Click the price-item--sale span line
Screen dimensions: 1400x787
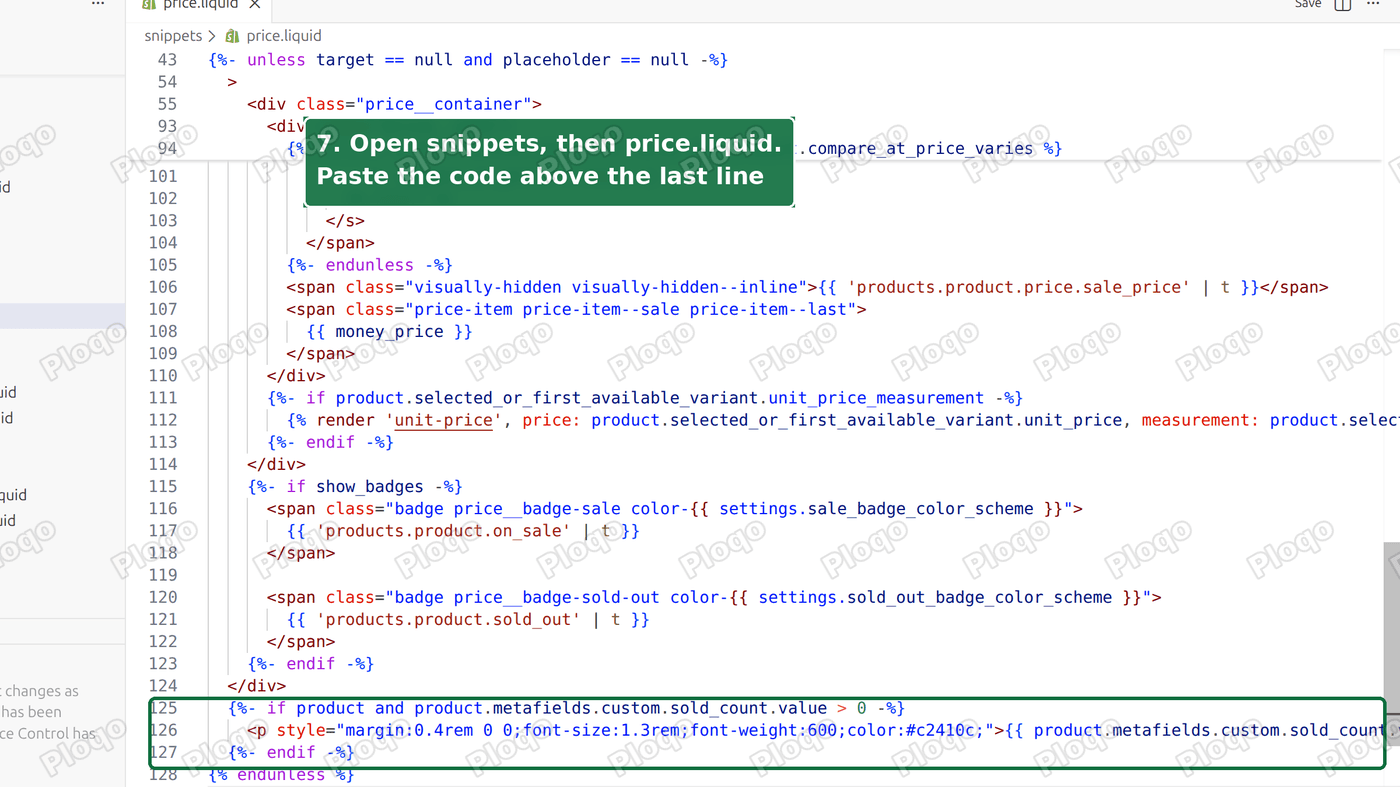tap(576, 309)
